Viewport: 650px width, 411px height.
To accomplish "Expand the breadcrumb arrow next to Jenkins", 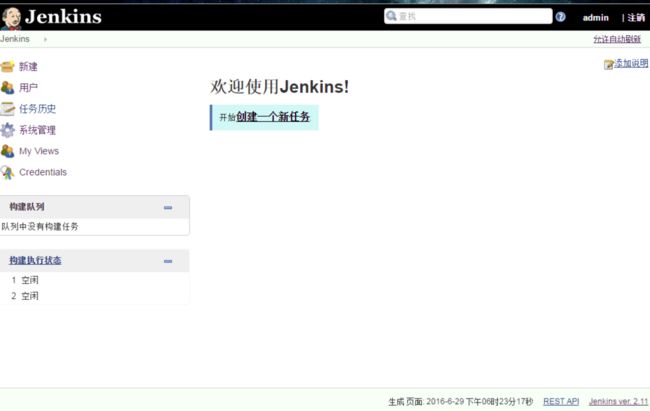I will coord(45,39).
